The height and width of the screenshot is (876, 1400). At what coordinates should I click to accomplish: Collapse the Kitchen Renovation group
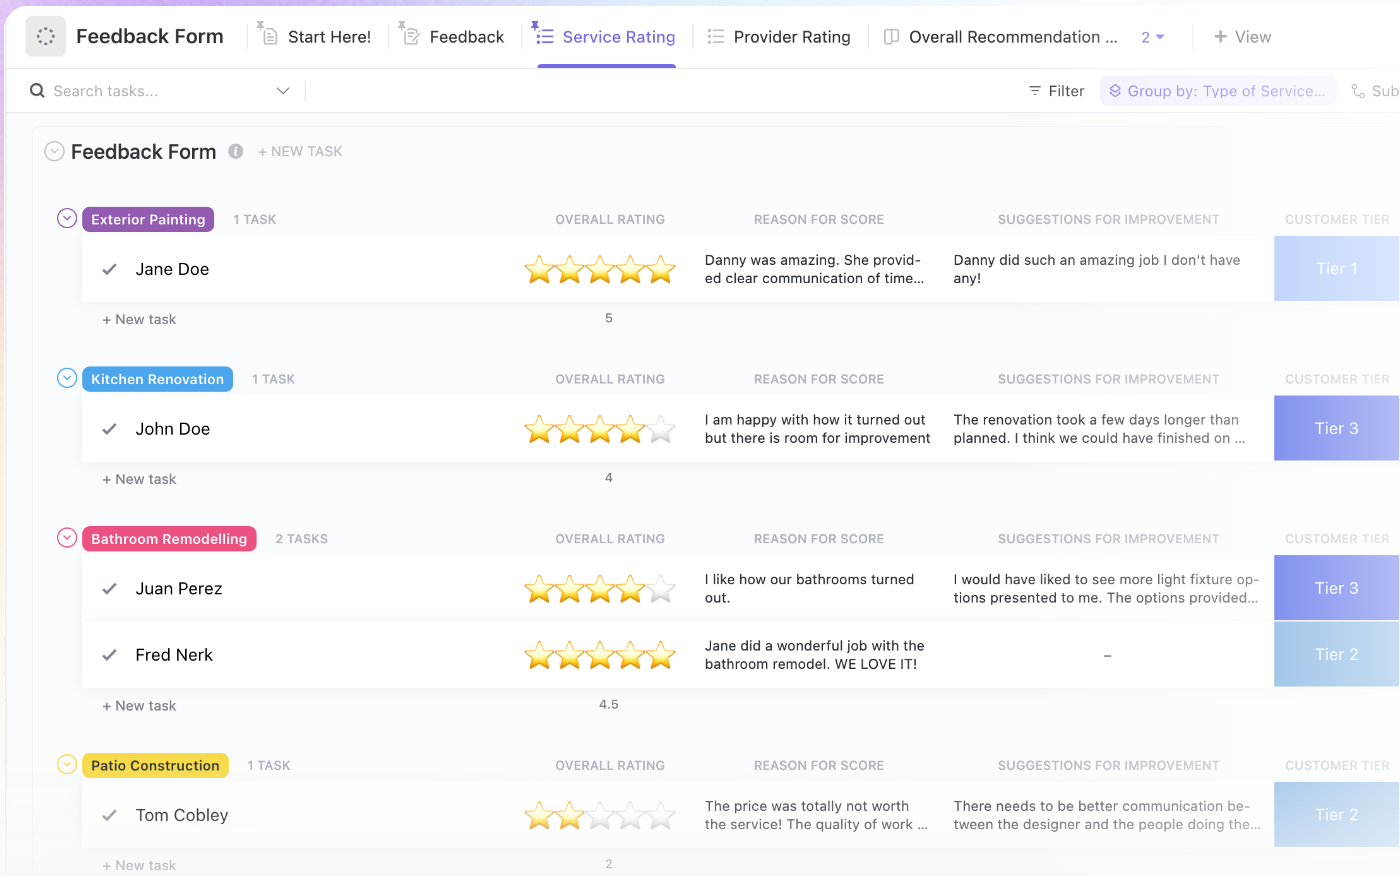coord(67,378)
